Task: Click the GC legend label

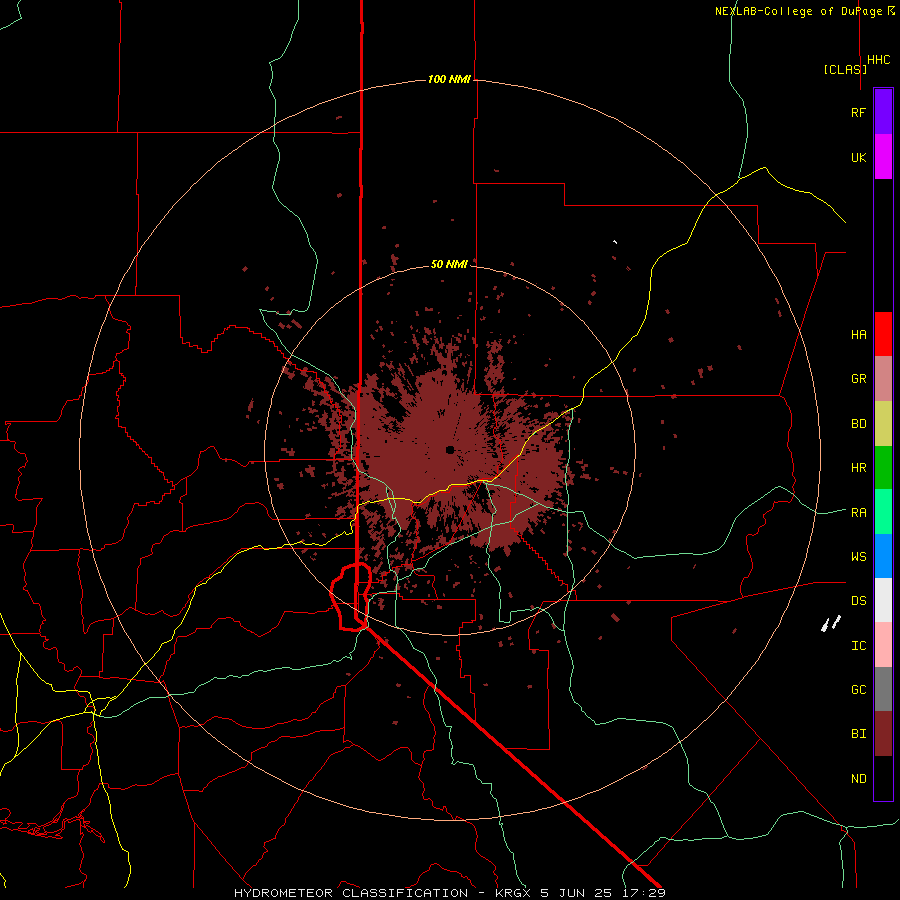Action: [859, 689]
